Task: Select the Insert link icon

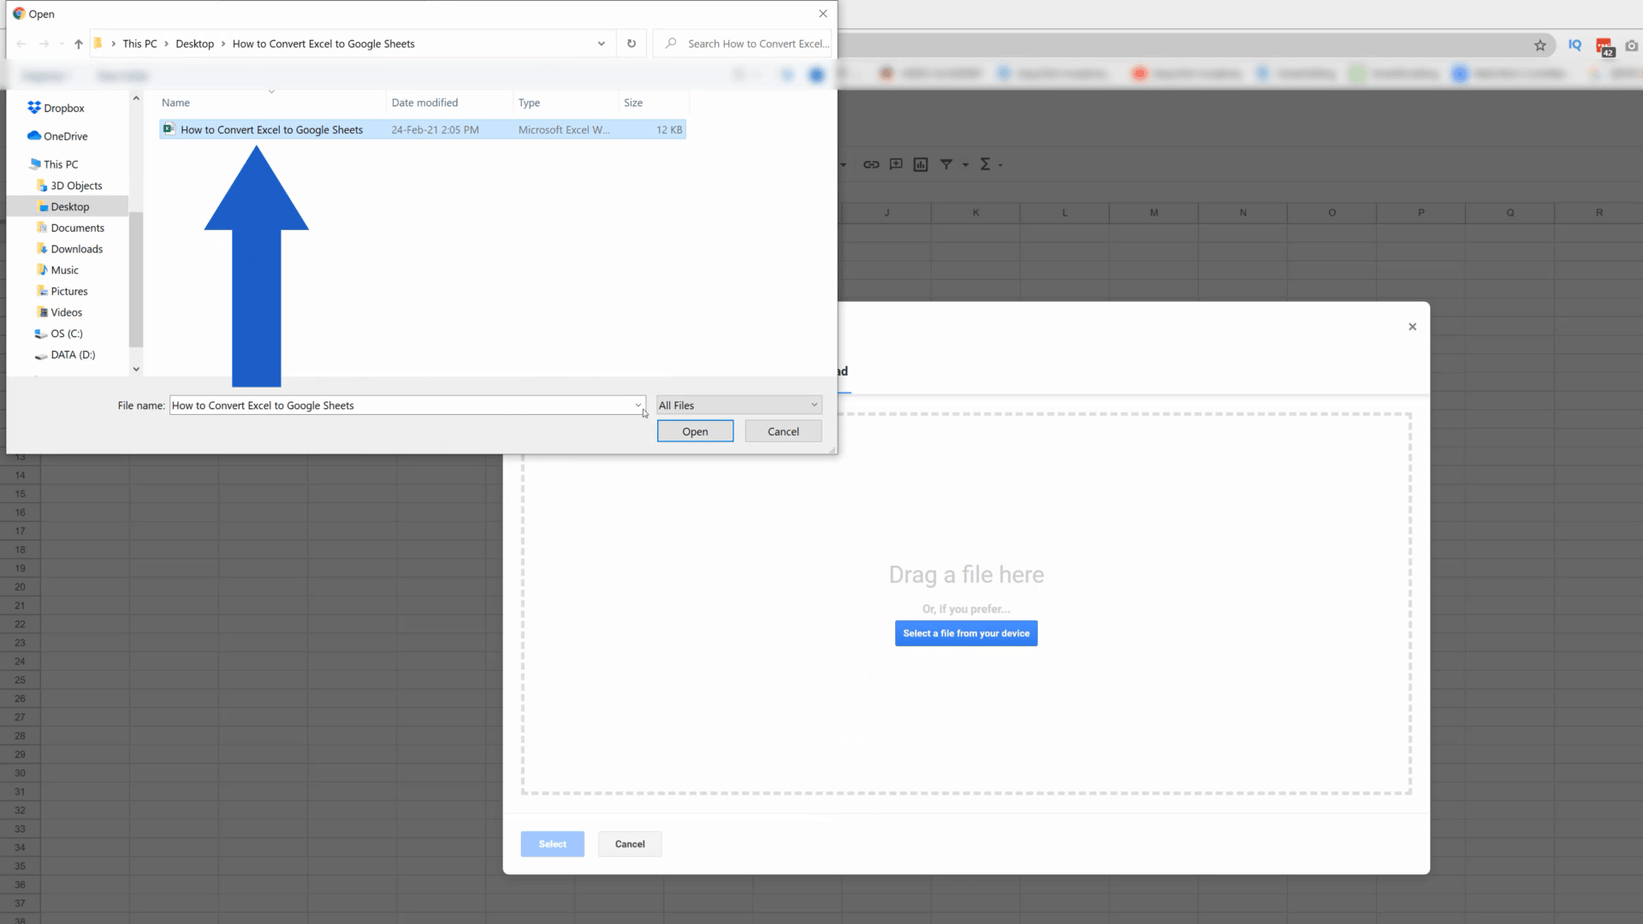Action: [x=871, y=164]
